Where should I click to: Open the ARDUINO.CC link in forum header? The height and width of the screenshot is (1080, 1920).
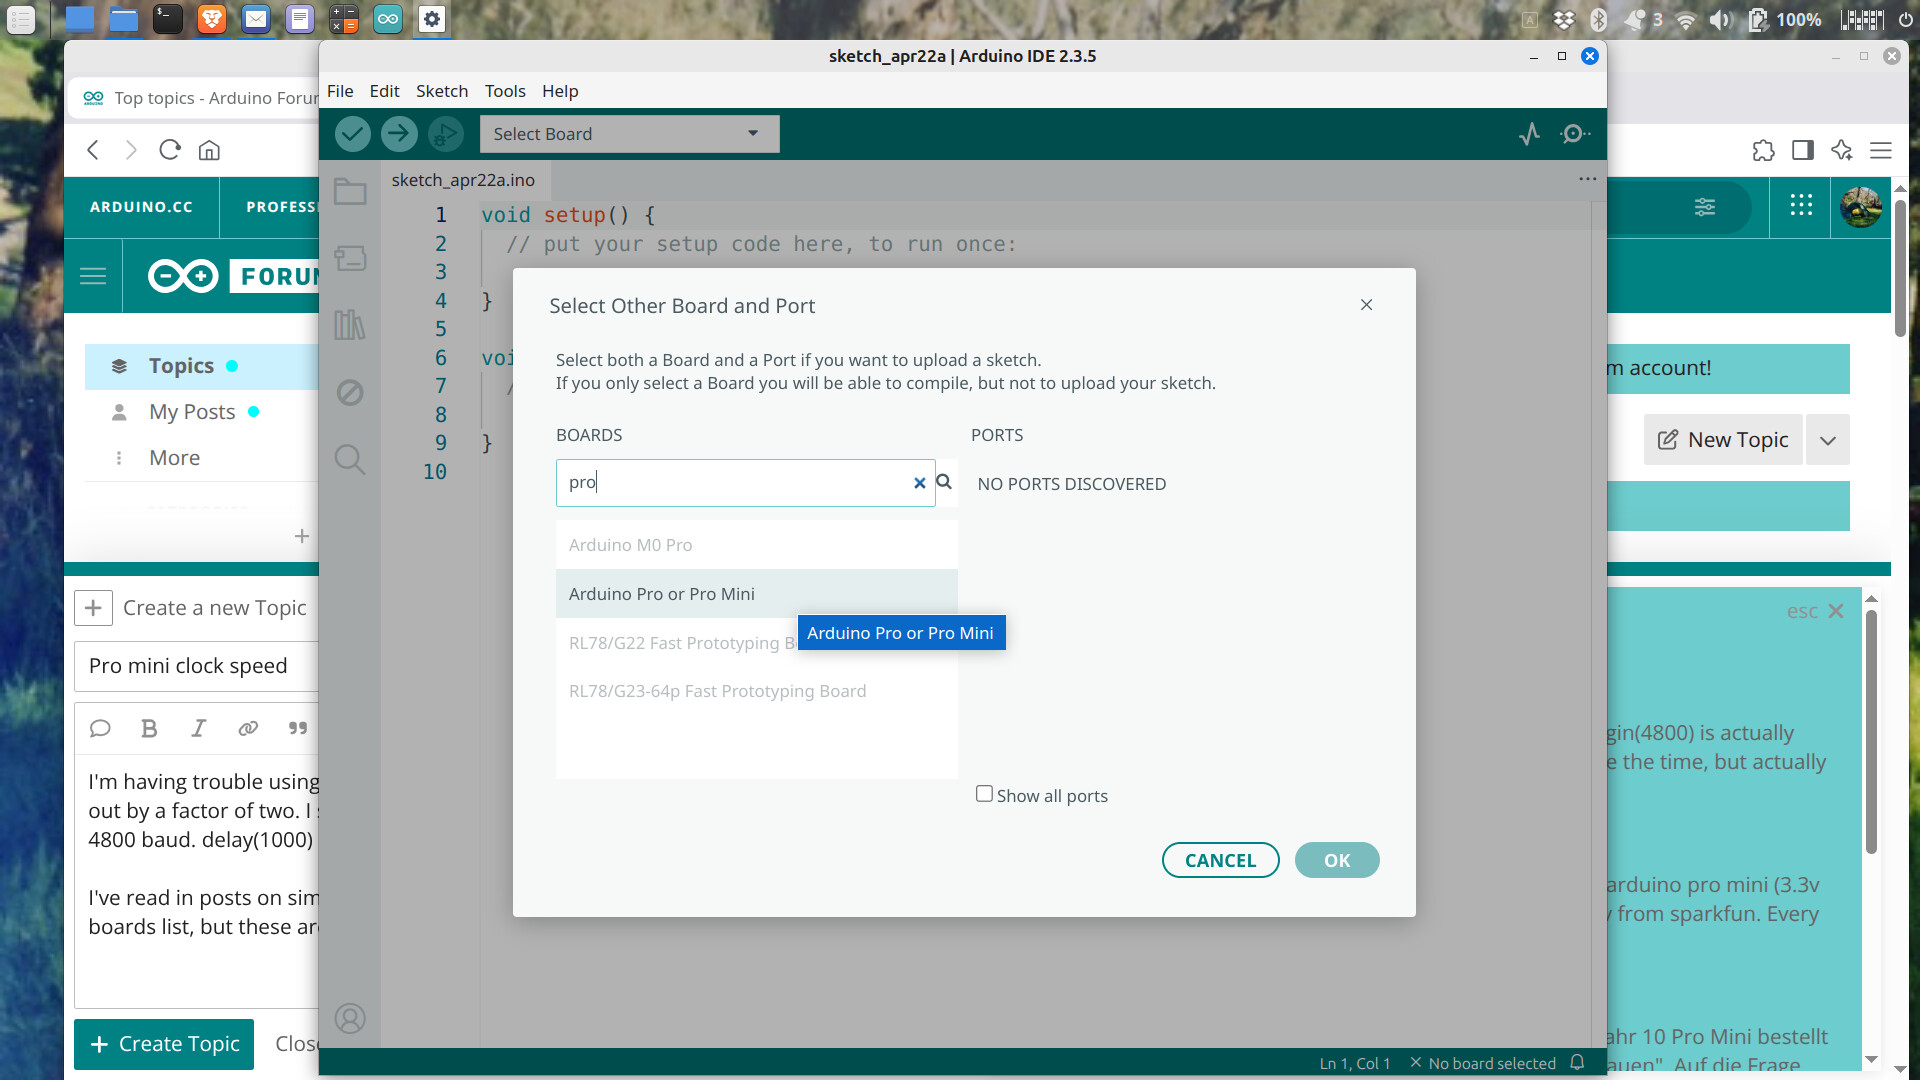pos(141,207)
